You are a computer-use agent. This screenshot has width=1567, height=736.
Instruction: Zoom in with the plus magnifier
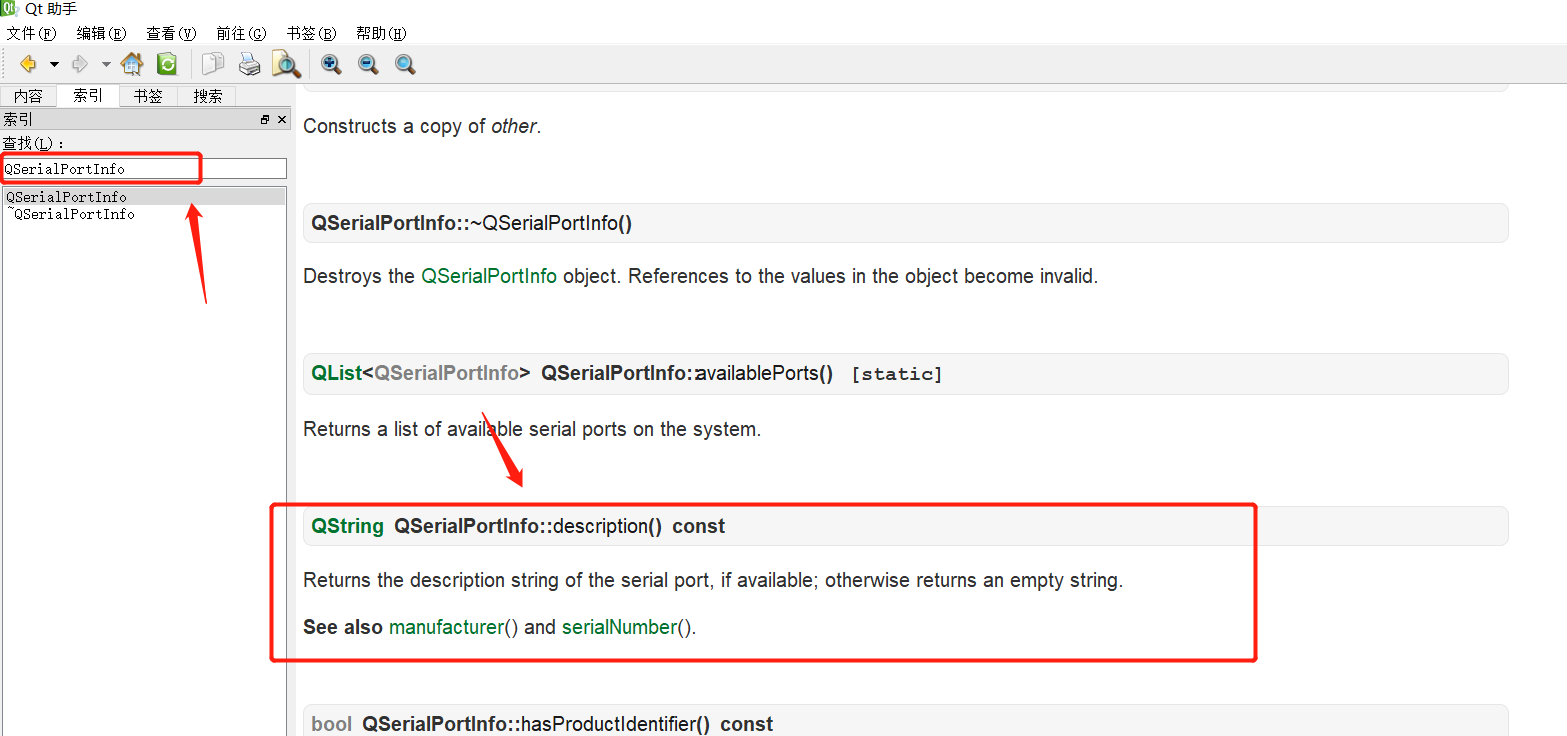(331, 64)
